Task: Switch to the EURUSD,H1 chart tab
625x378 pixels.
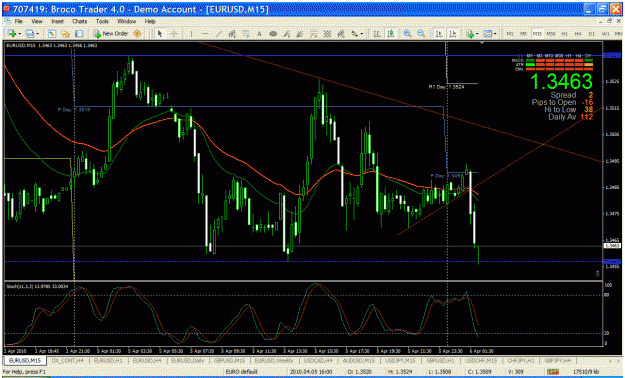Action: tap(107, 360)
